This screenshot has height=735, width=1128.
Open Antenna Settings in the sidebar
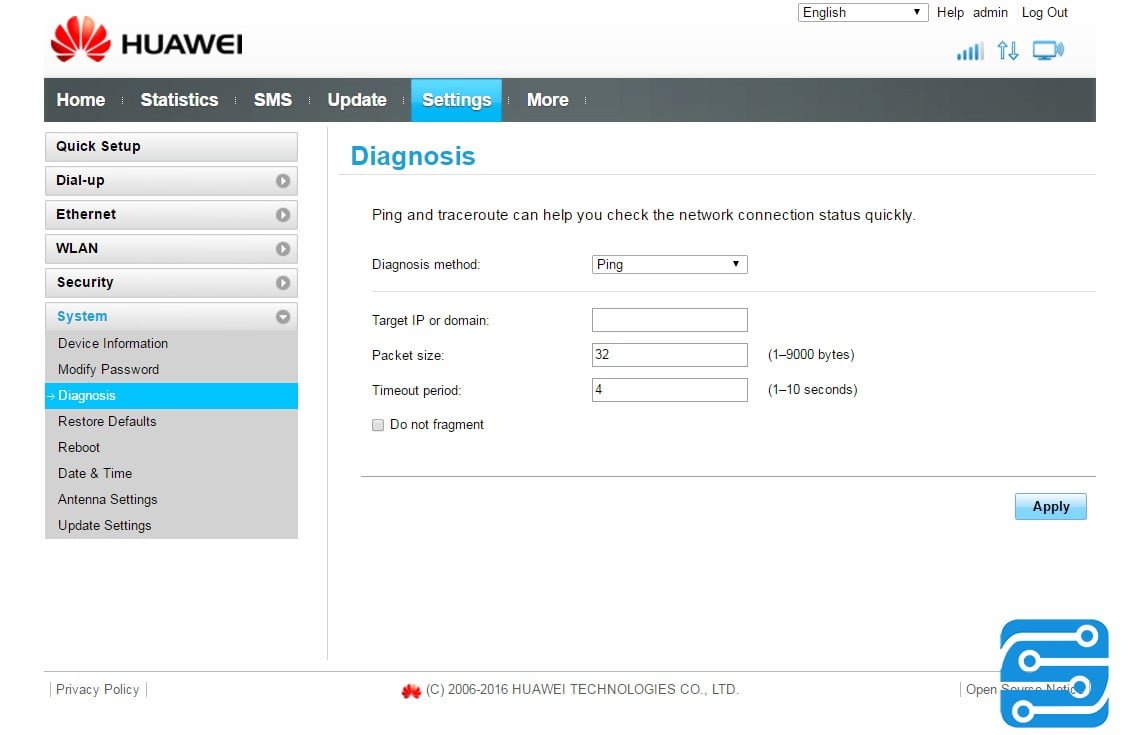[x=108, y=500]
